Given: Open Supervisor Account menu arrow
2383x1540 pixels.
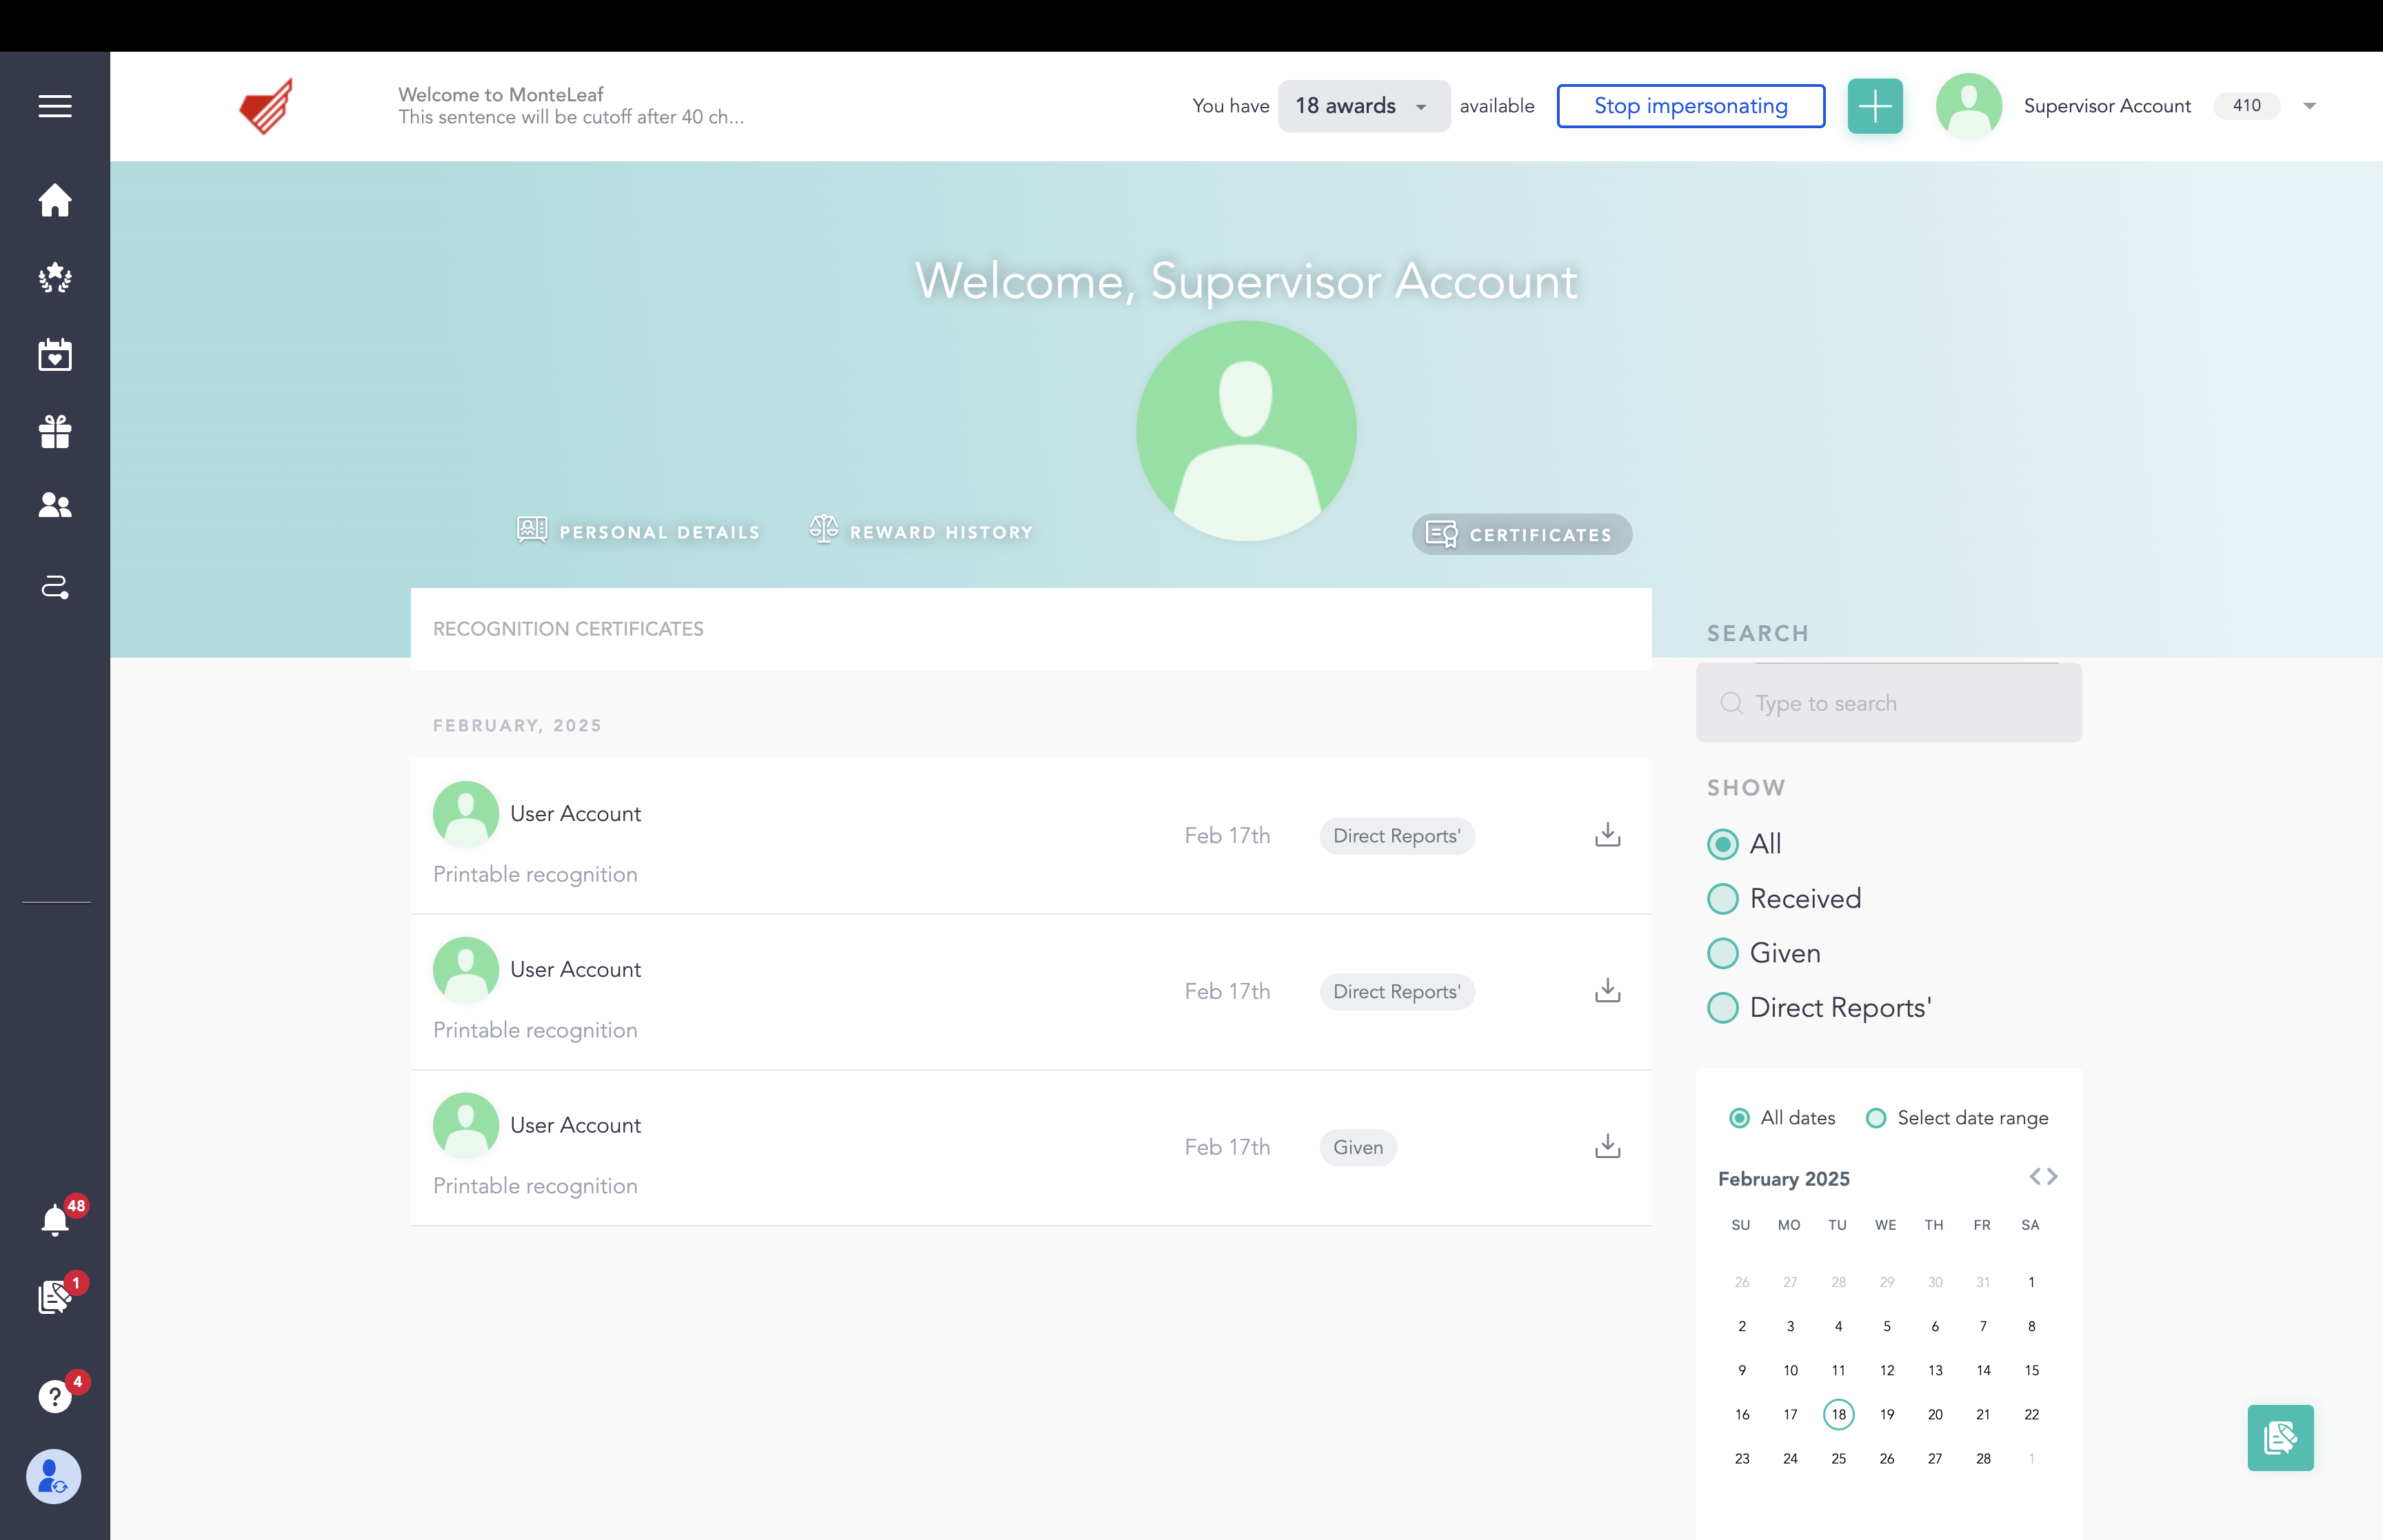Looking at the screenshot, I should tap(2310, 106).
